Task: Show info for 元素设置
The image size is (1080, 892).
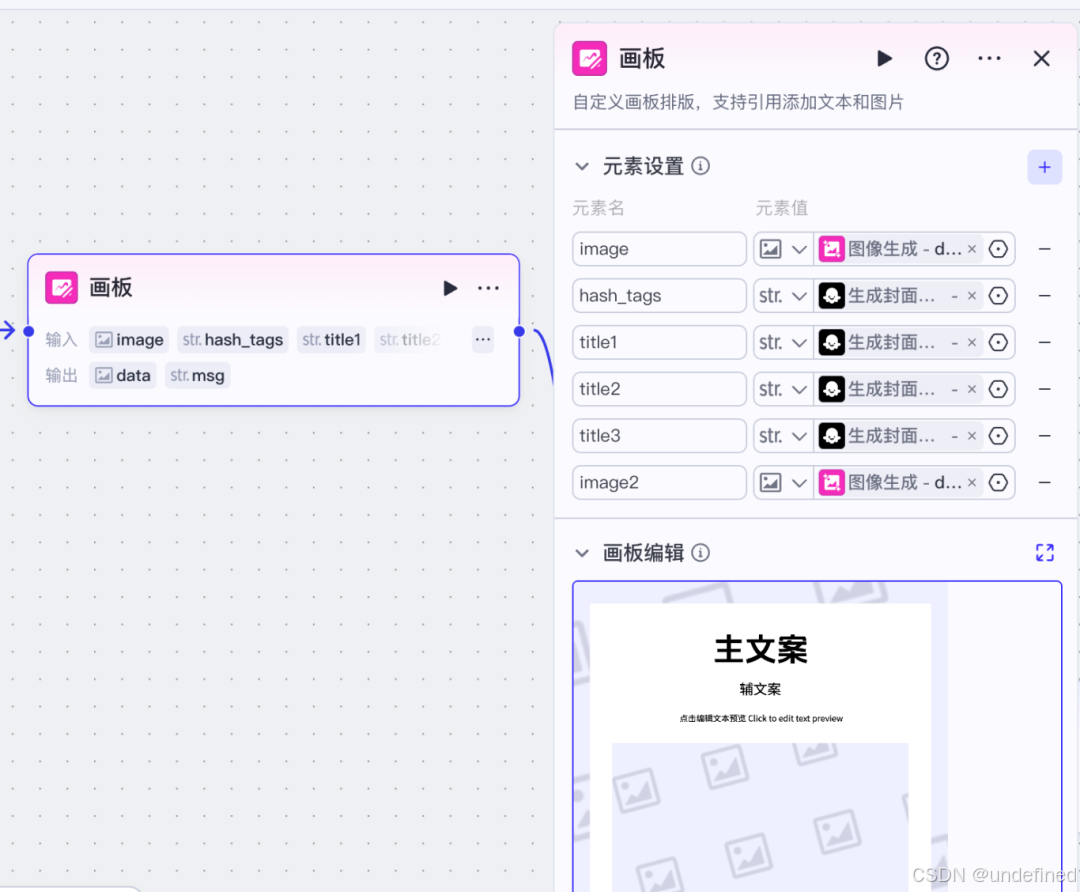Action: [700, 166]
